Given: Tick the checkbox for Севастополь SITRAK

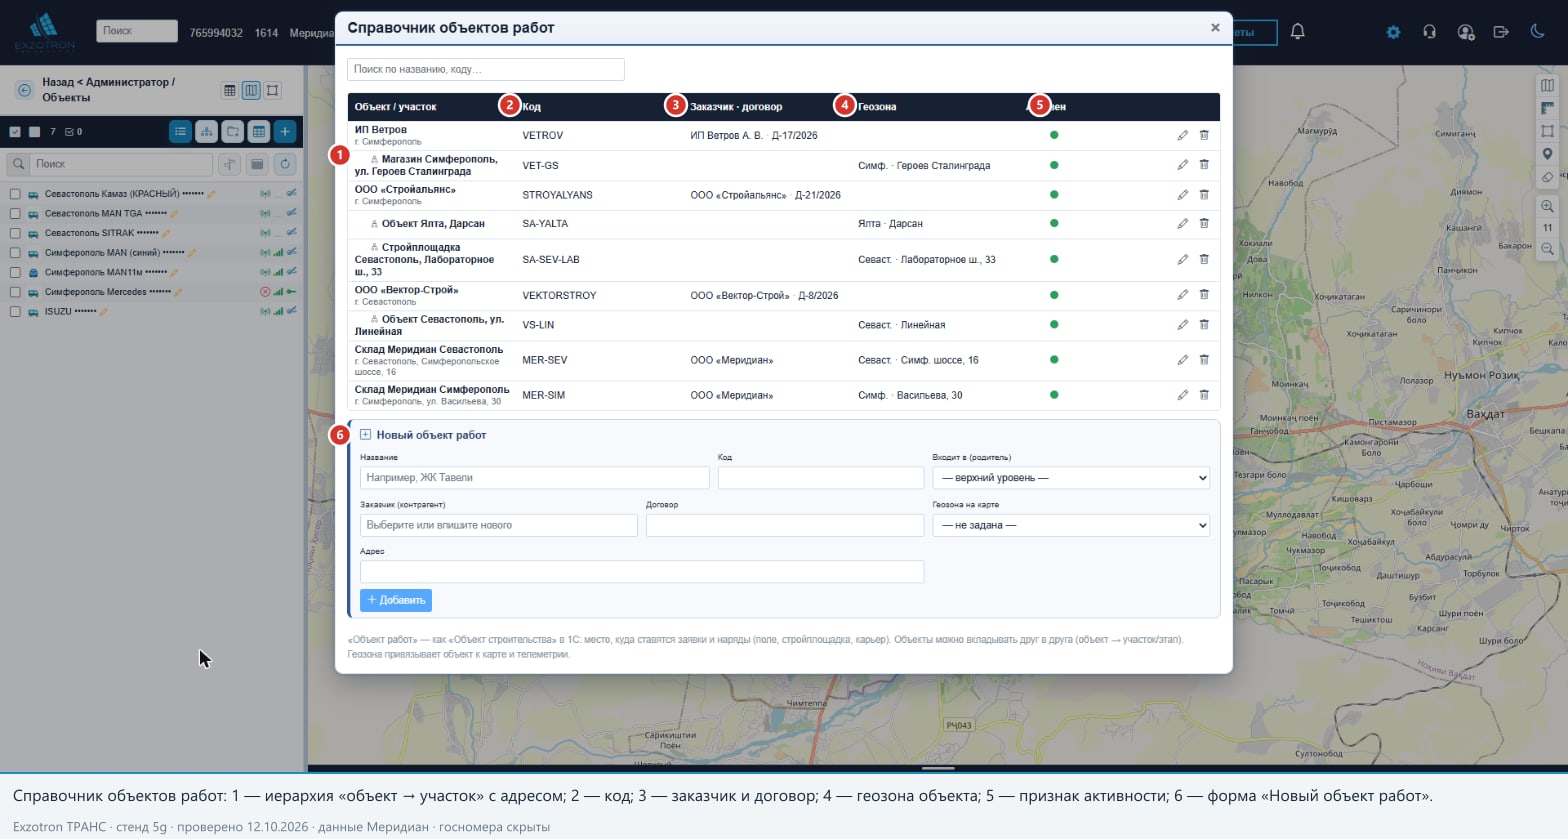Looking at the screenshot, I should 15,233.
